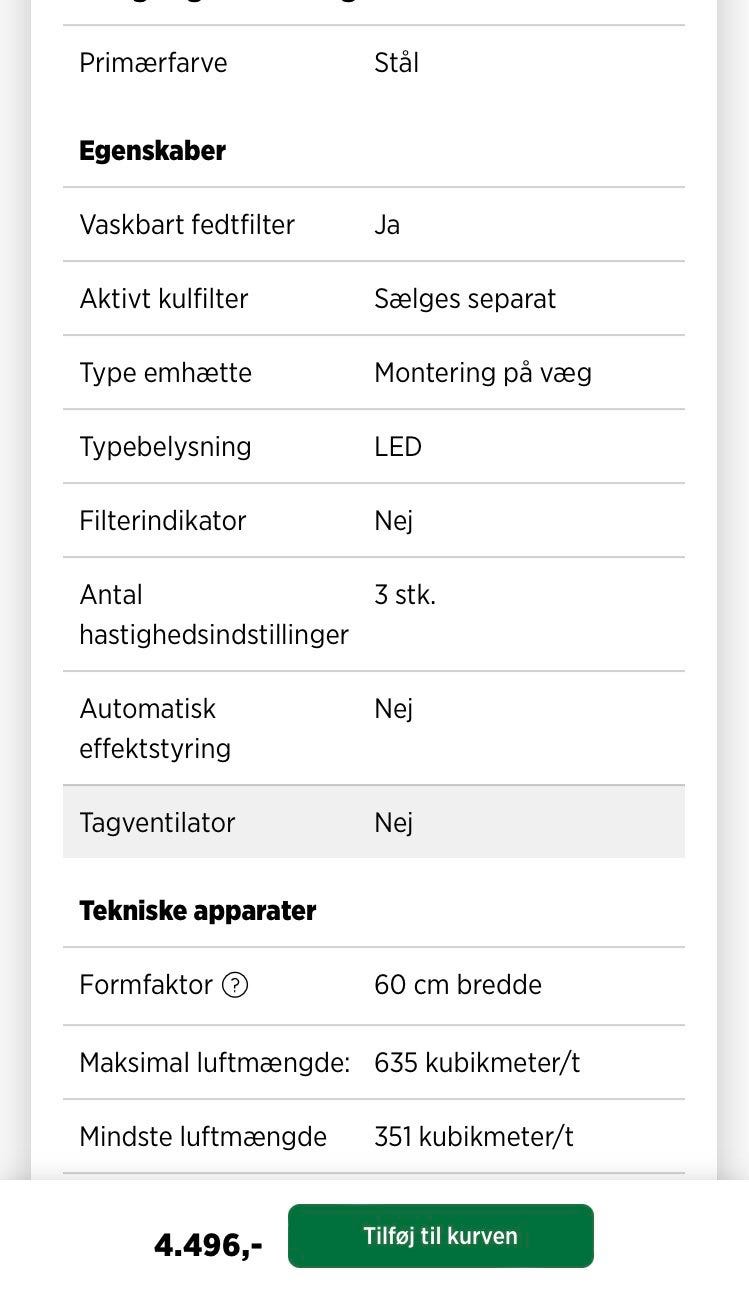This screenshot has height=1290, width=749.
Task: Click the 4.496,- price text
Action: tap(208, 1245)
